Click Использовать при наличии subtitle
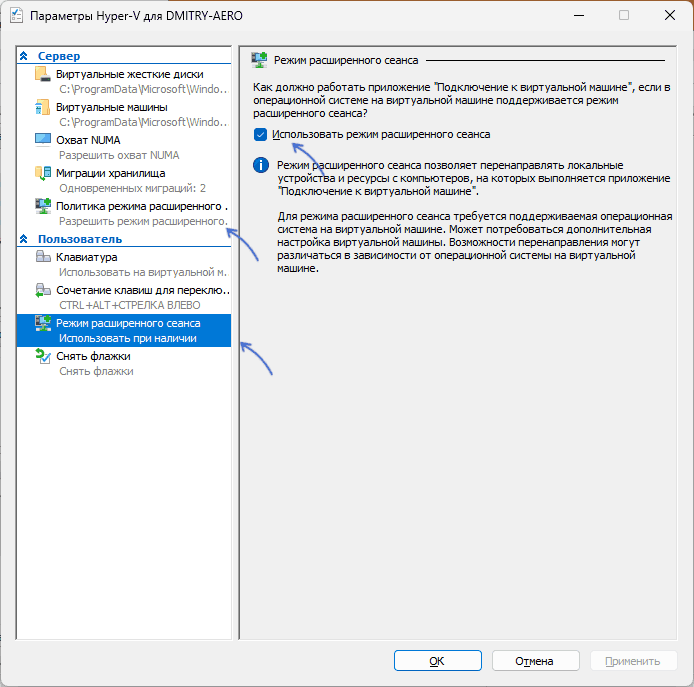694x687 pixels. pos(127,338)
